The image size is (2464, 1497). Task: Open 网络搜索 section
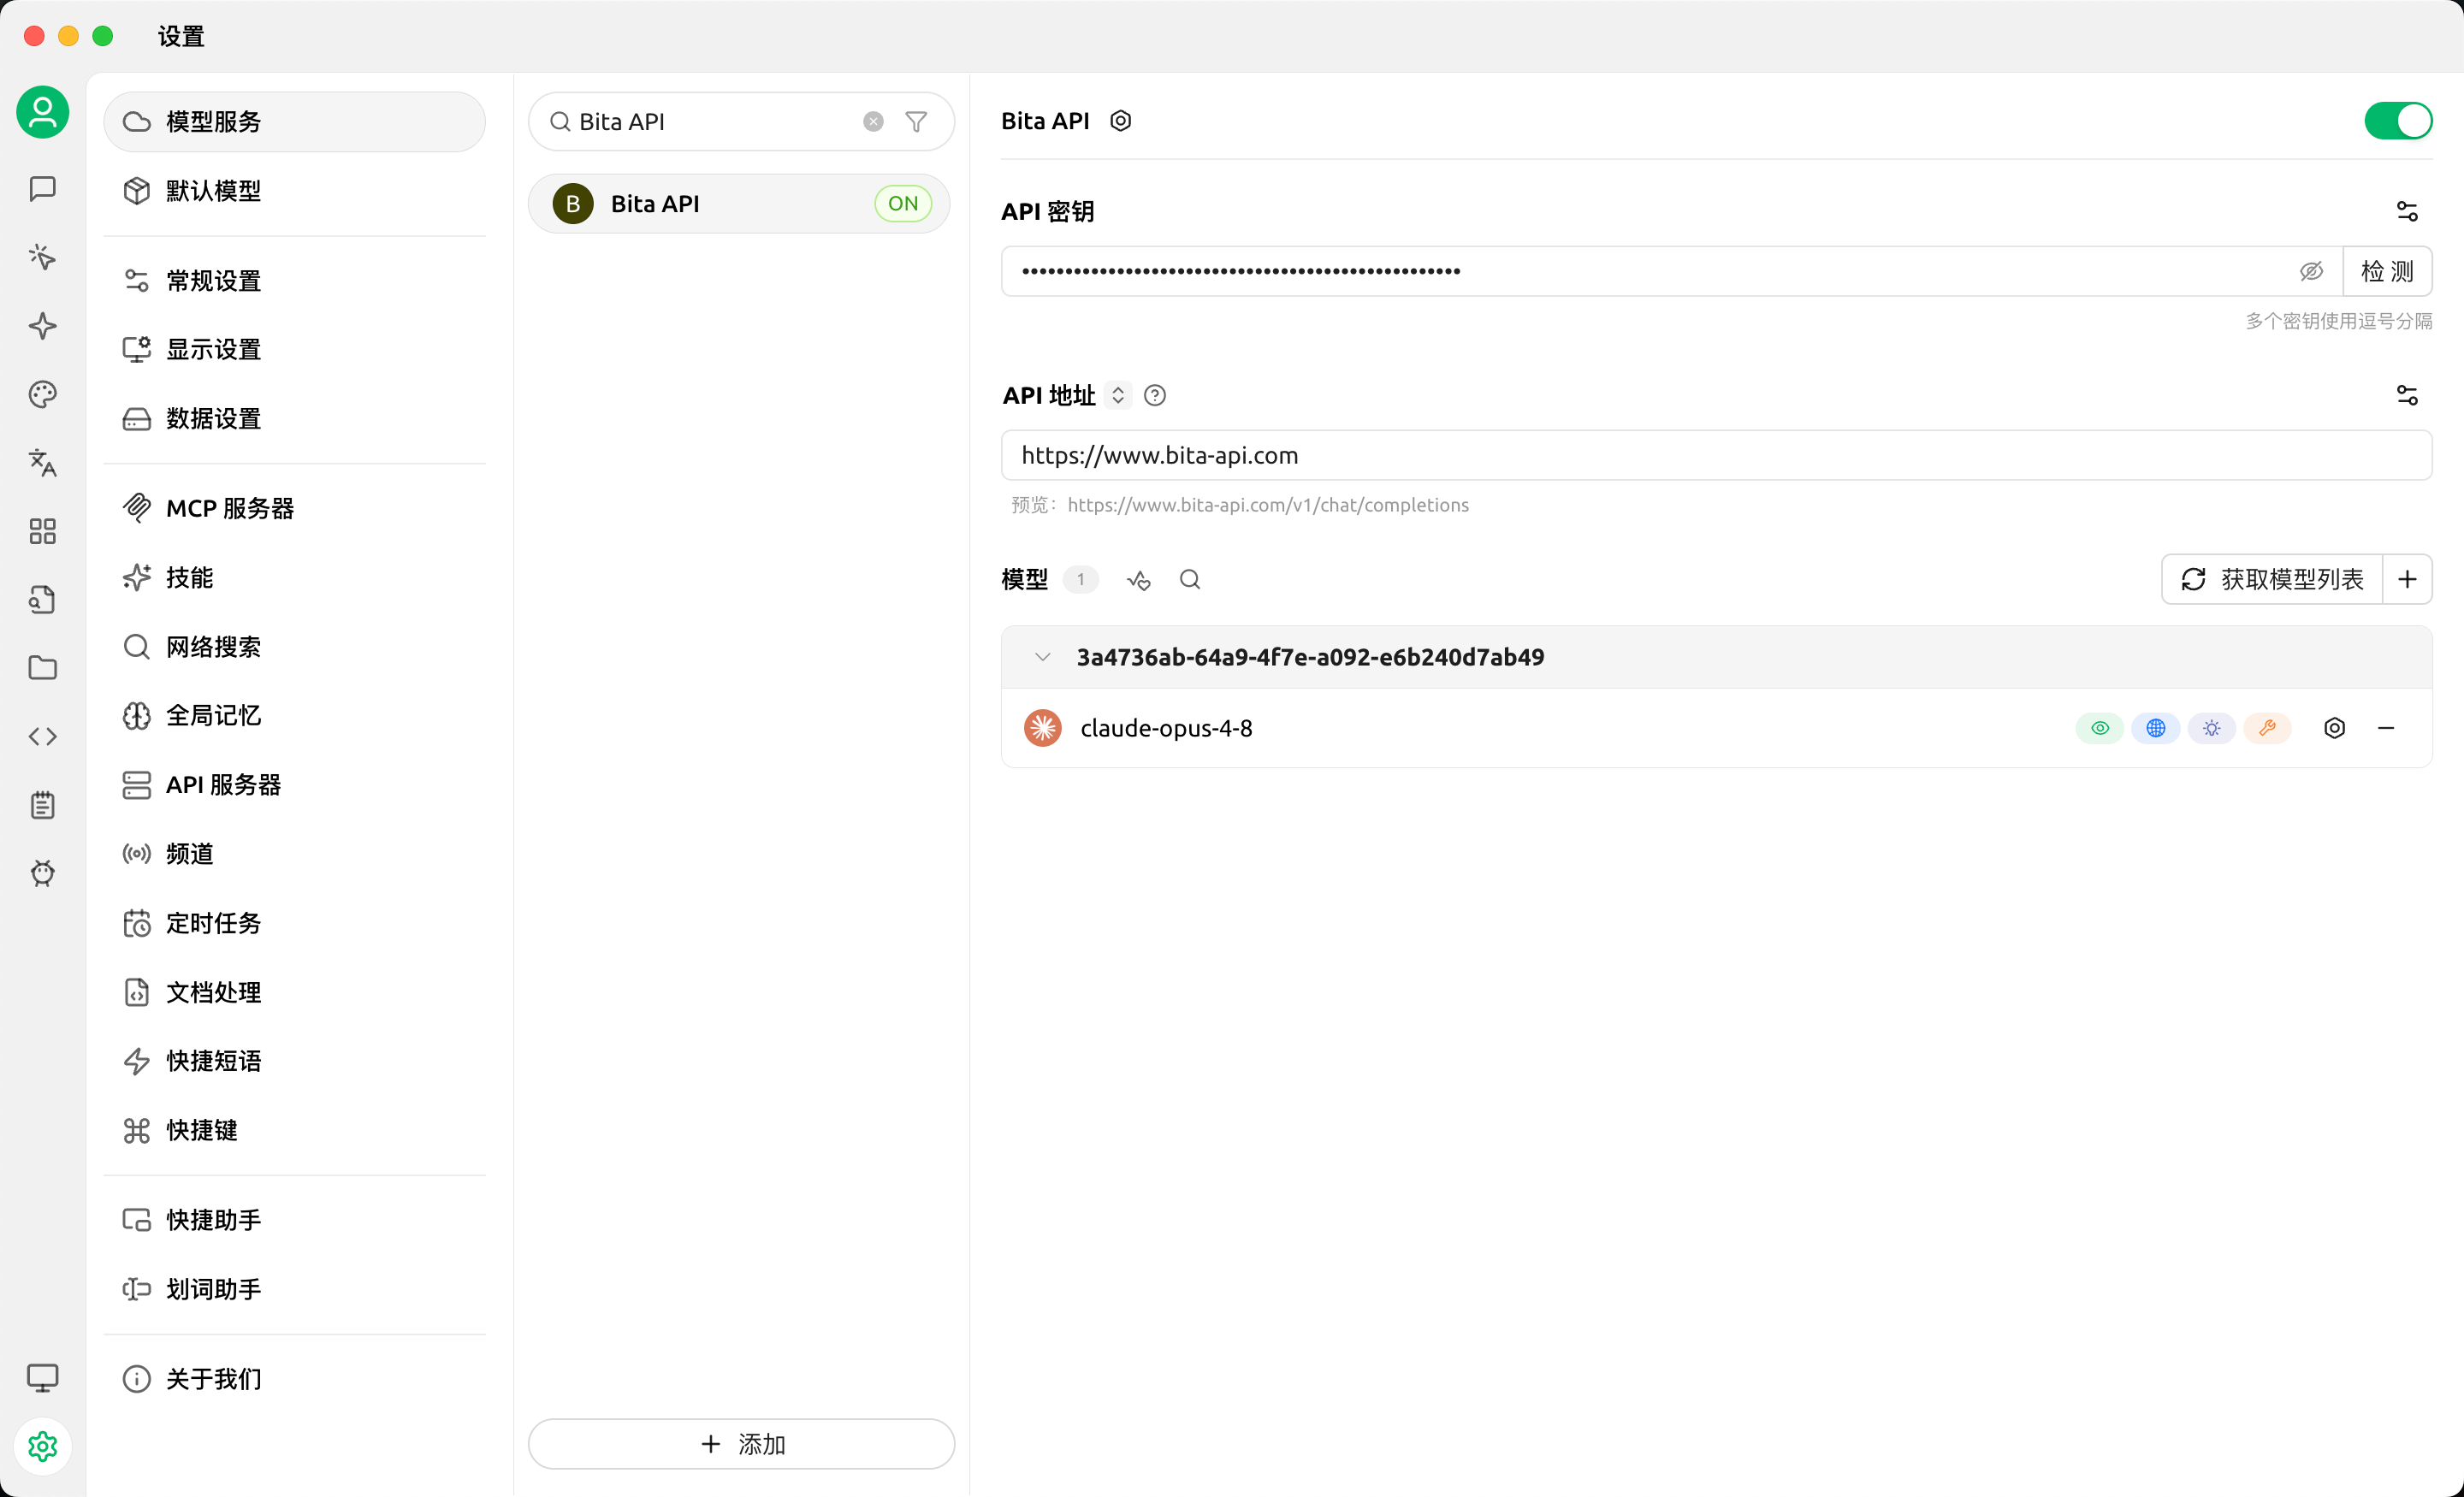coord(294,646)
